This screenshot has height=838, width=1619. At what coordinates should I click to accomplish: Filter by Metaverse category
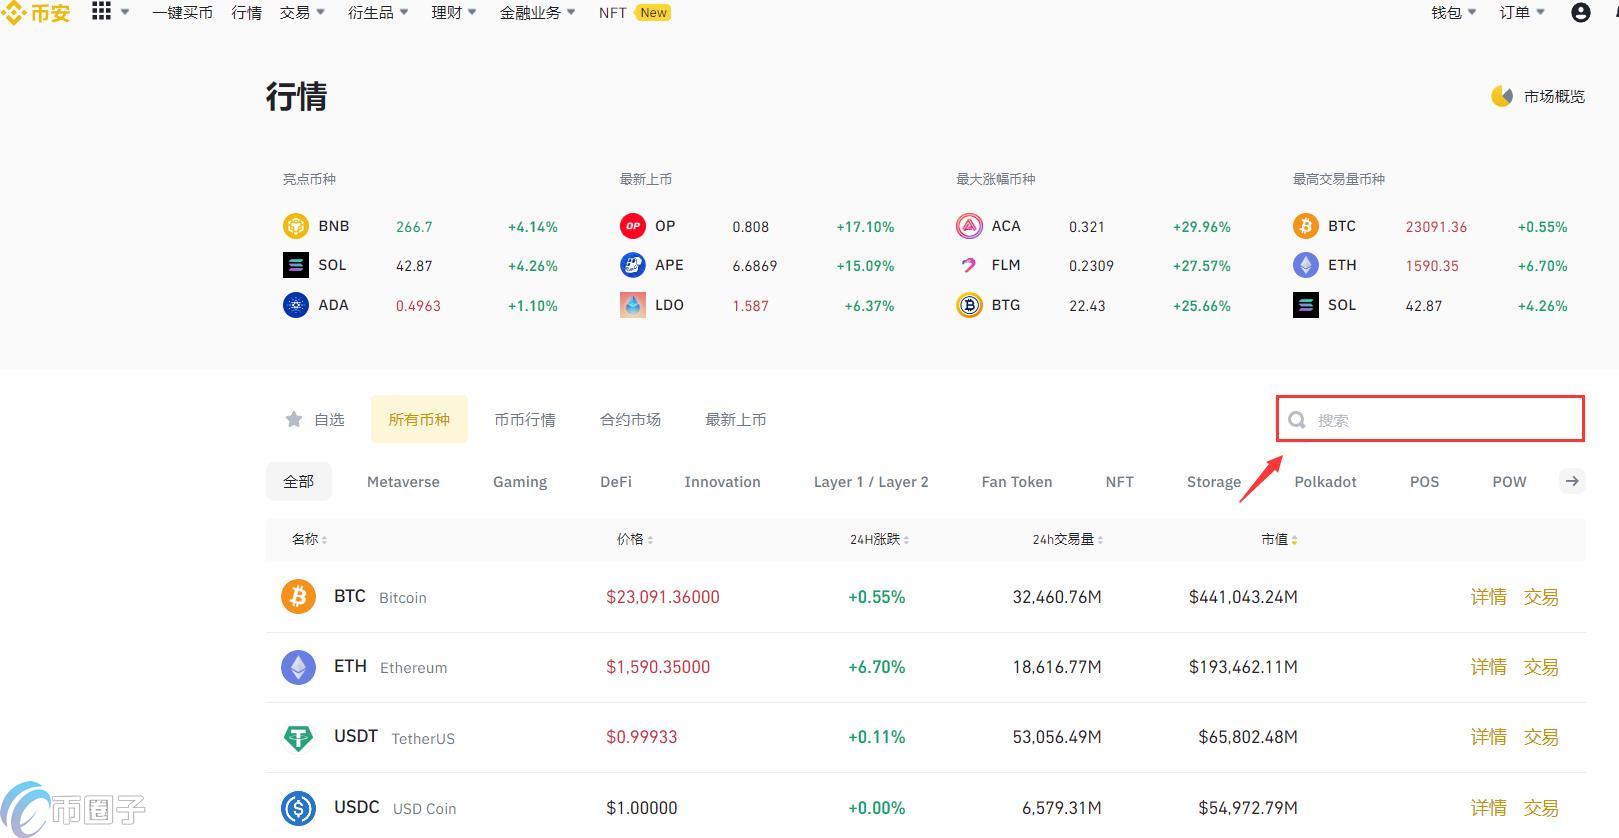click(x=403, y=482)
